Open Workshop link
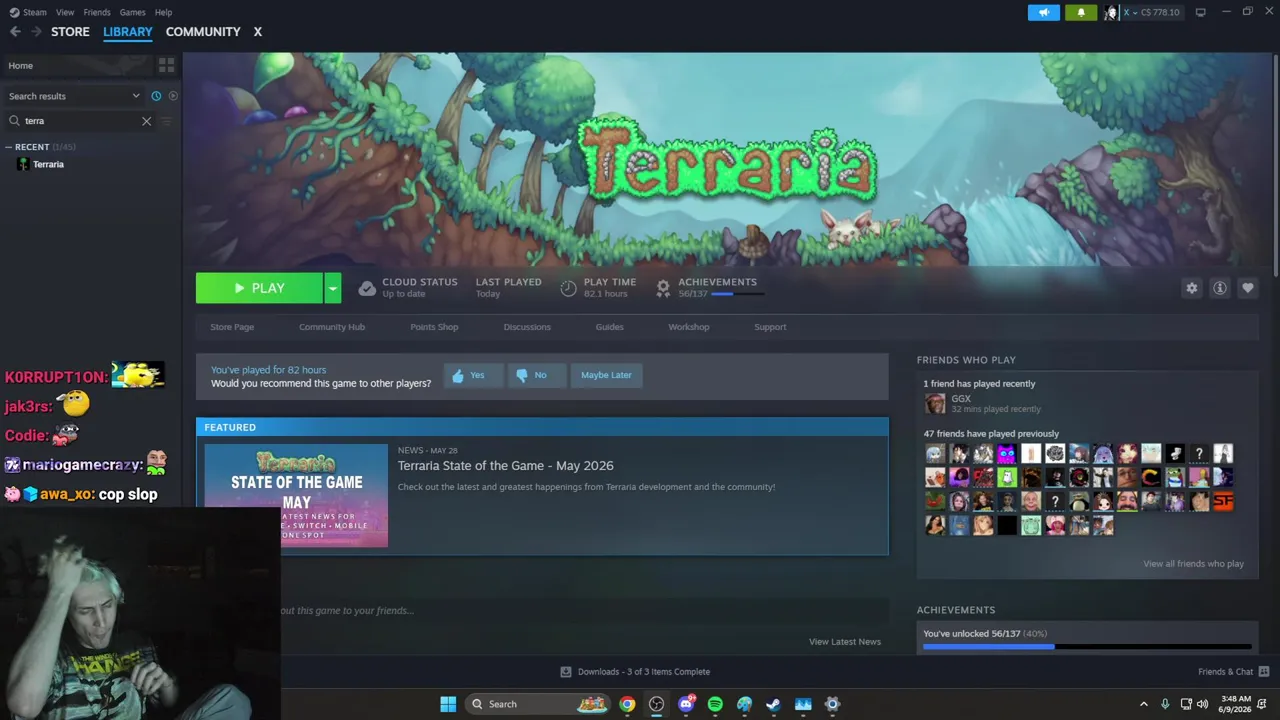 (x=689, y=327)
